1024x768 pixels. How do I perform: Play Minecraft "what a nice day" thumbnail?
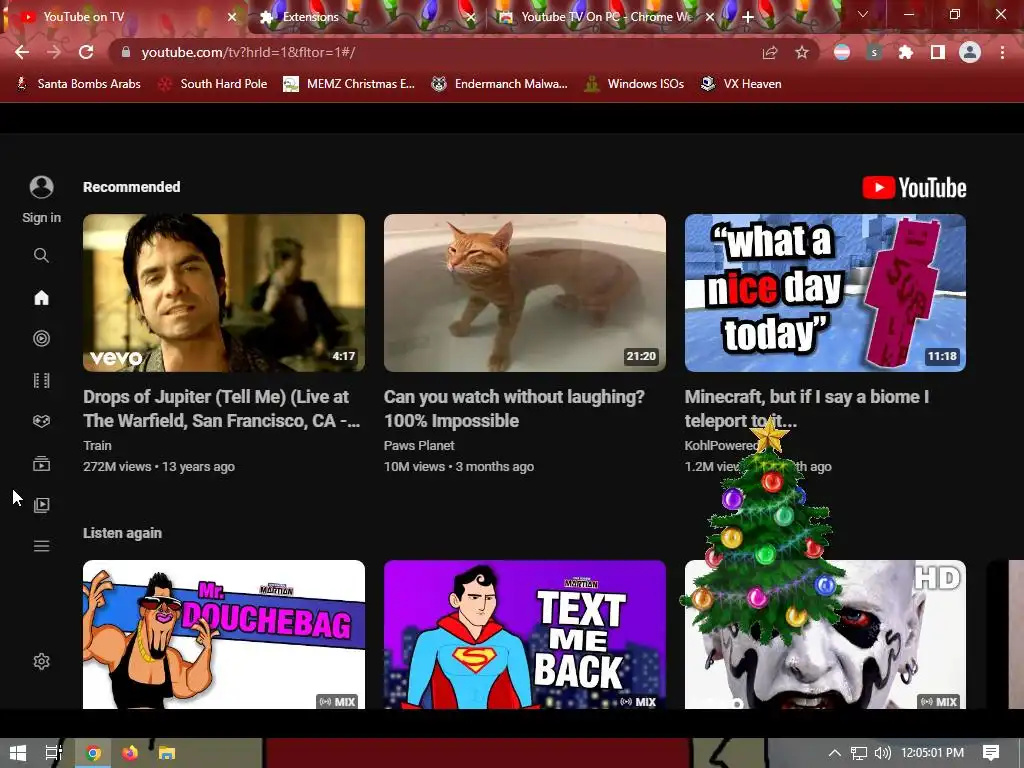coord(825,293)
